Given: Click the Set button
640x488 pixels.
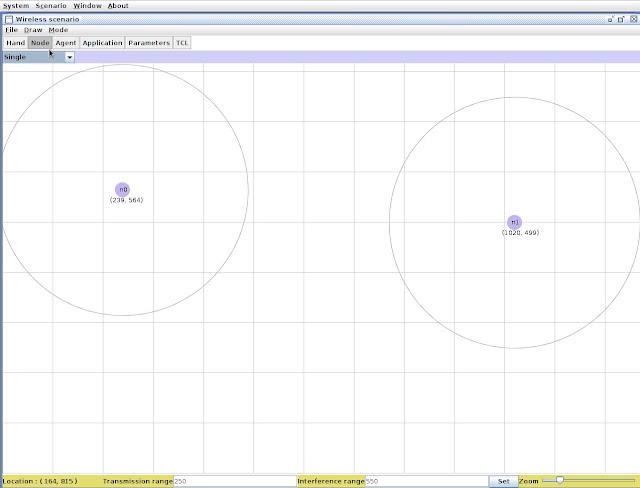Looking at the screenshot, I should [x=504, y=481].
